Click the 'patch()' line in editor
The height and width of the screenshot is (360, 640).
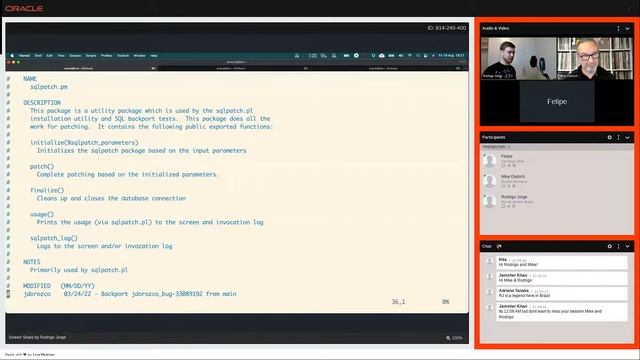(x=42, y=167)
